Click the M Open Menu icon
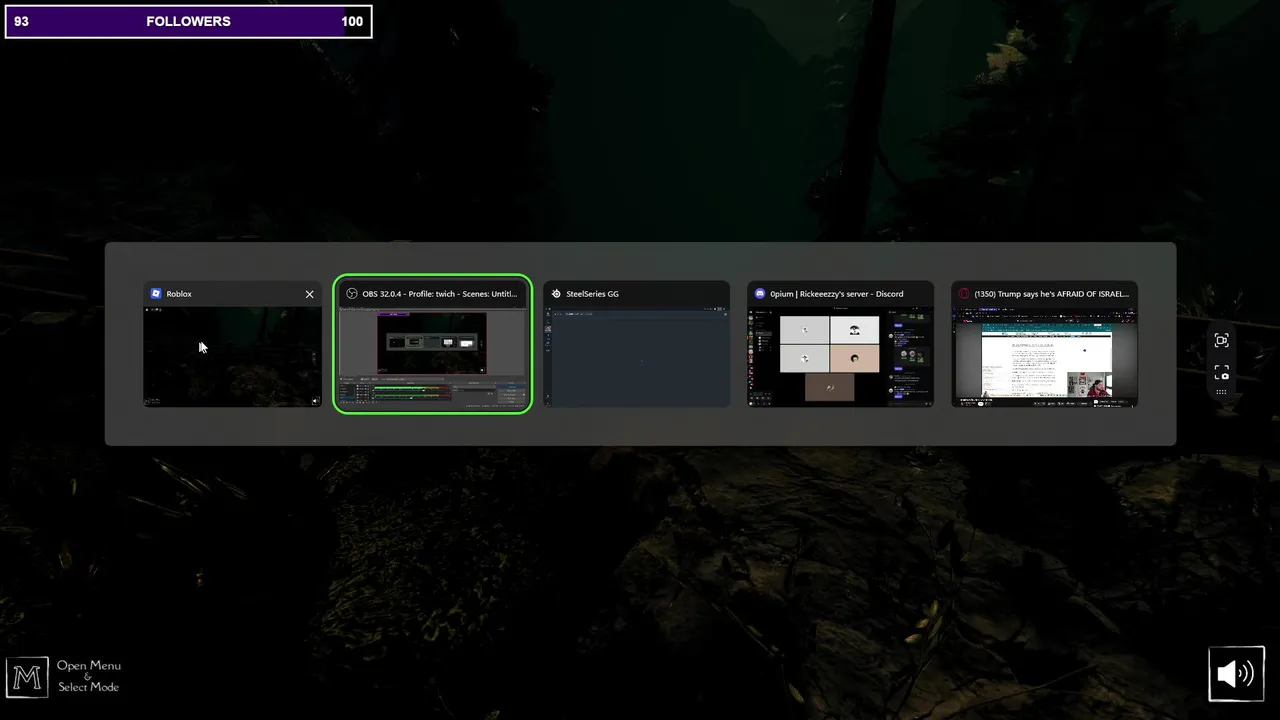The height and width of the screenshot is (720, 1280). pos(27,678)
